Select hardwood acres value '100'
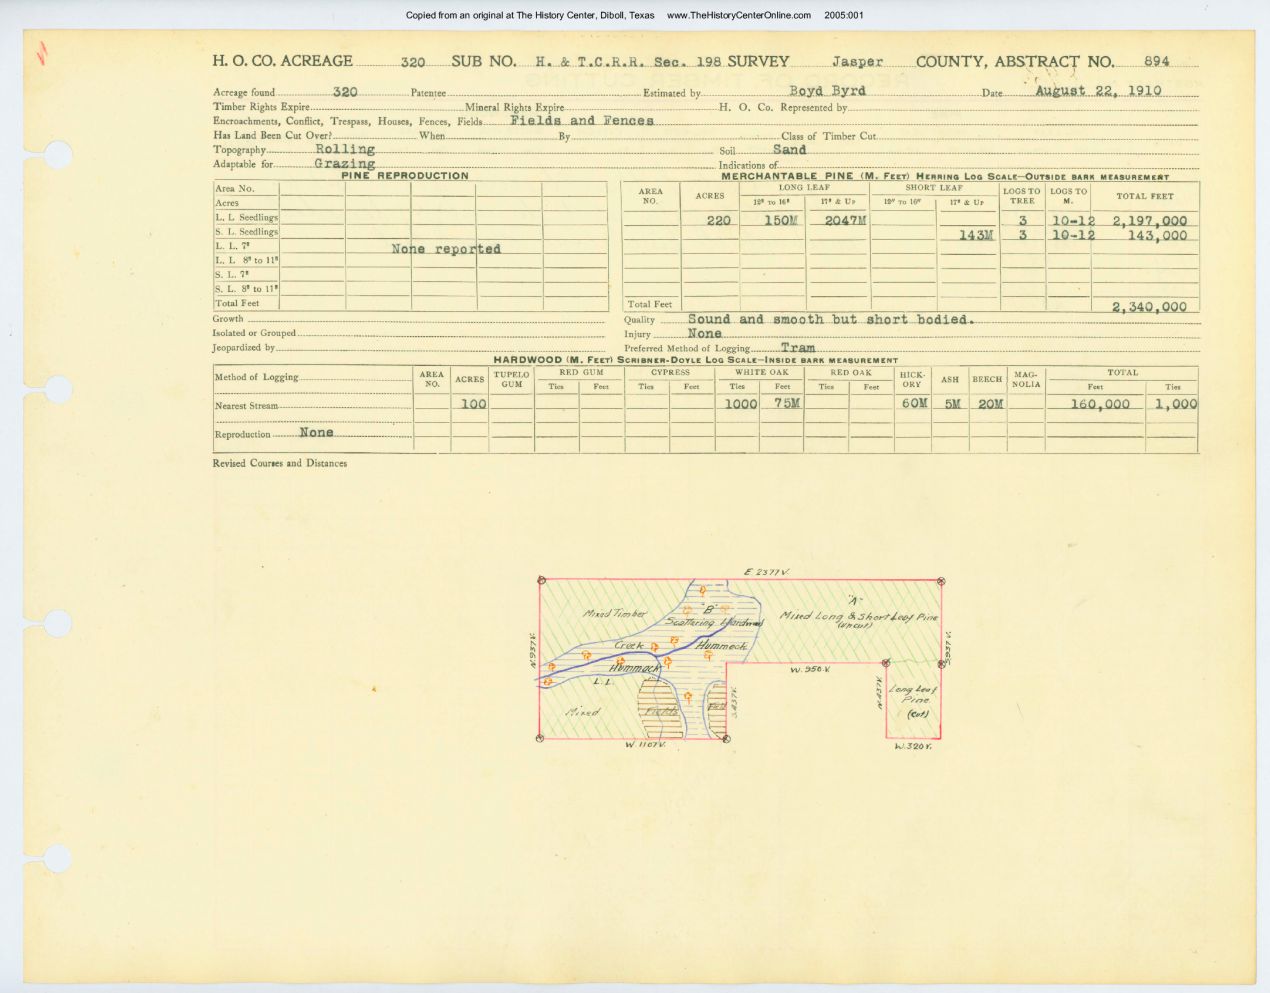This screenshot has width=1270, height=993. click(x=473, y=404)
